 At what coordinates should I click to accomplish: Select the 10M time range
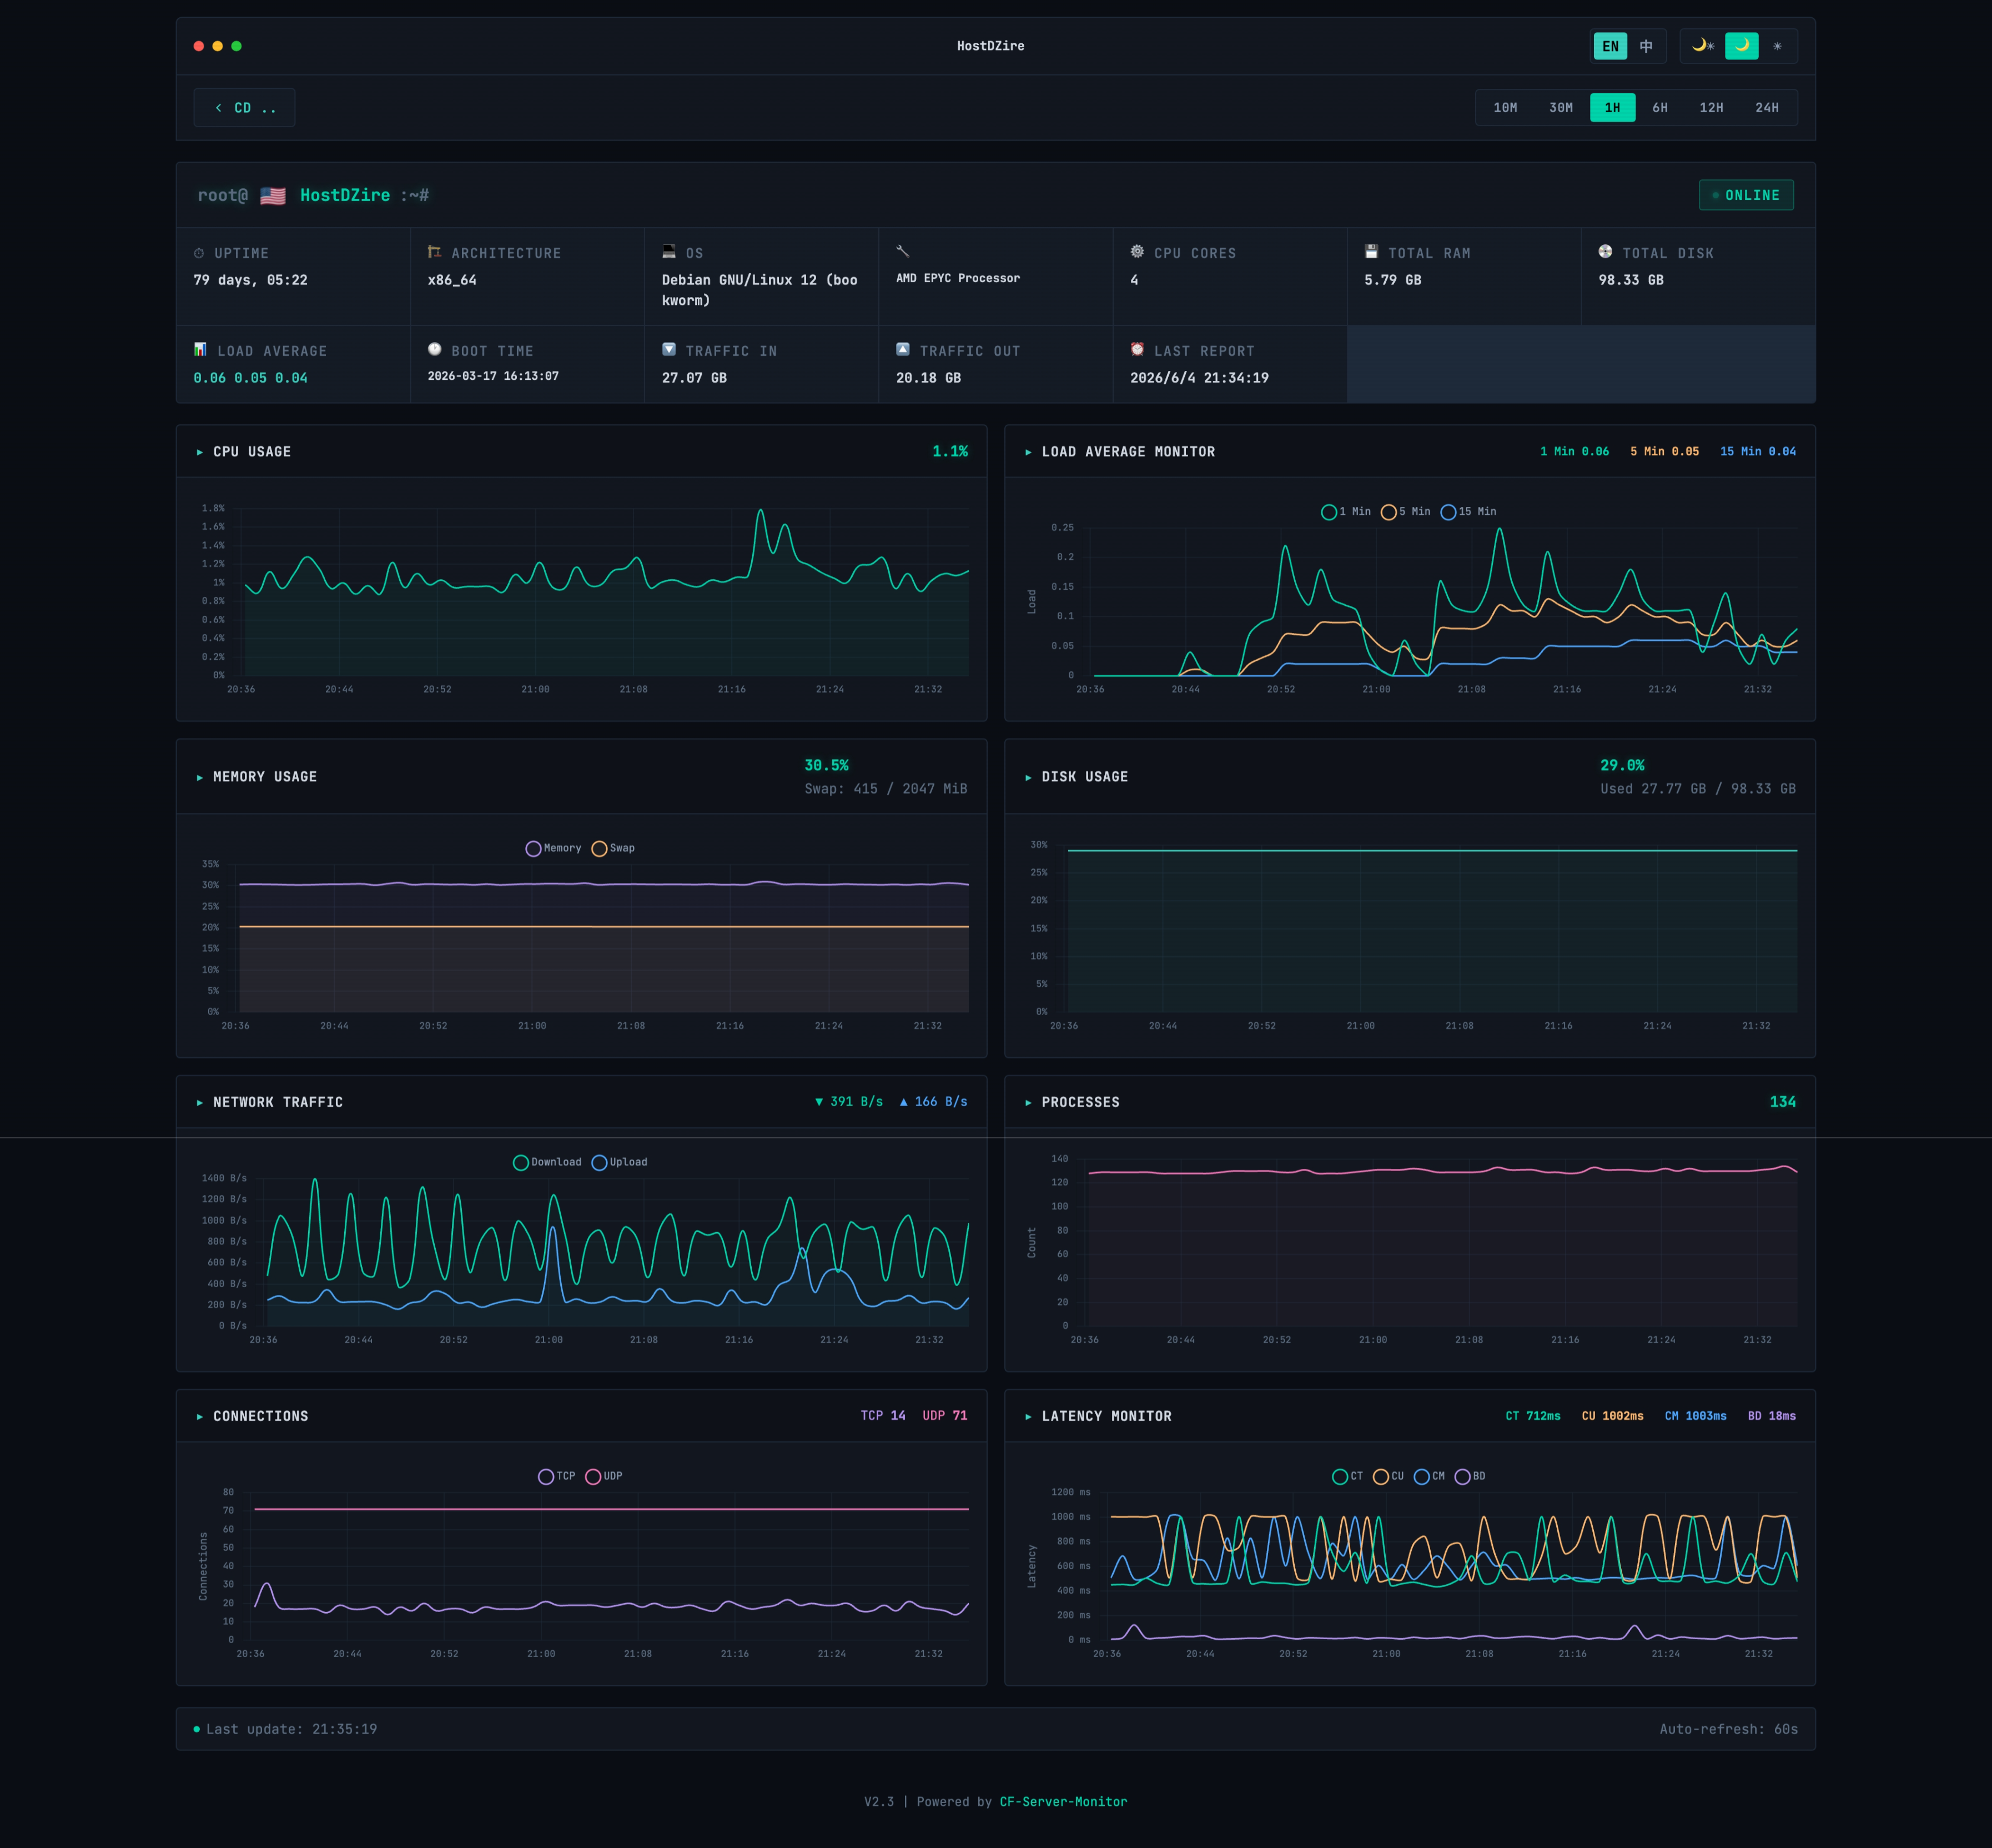[1505, 108]
